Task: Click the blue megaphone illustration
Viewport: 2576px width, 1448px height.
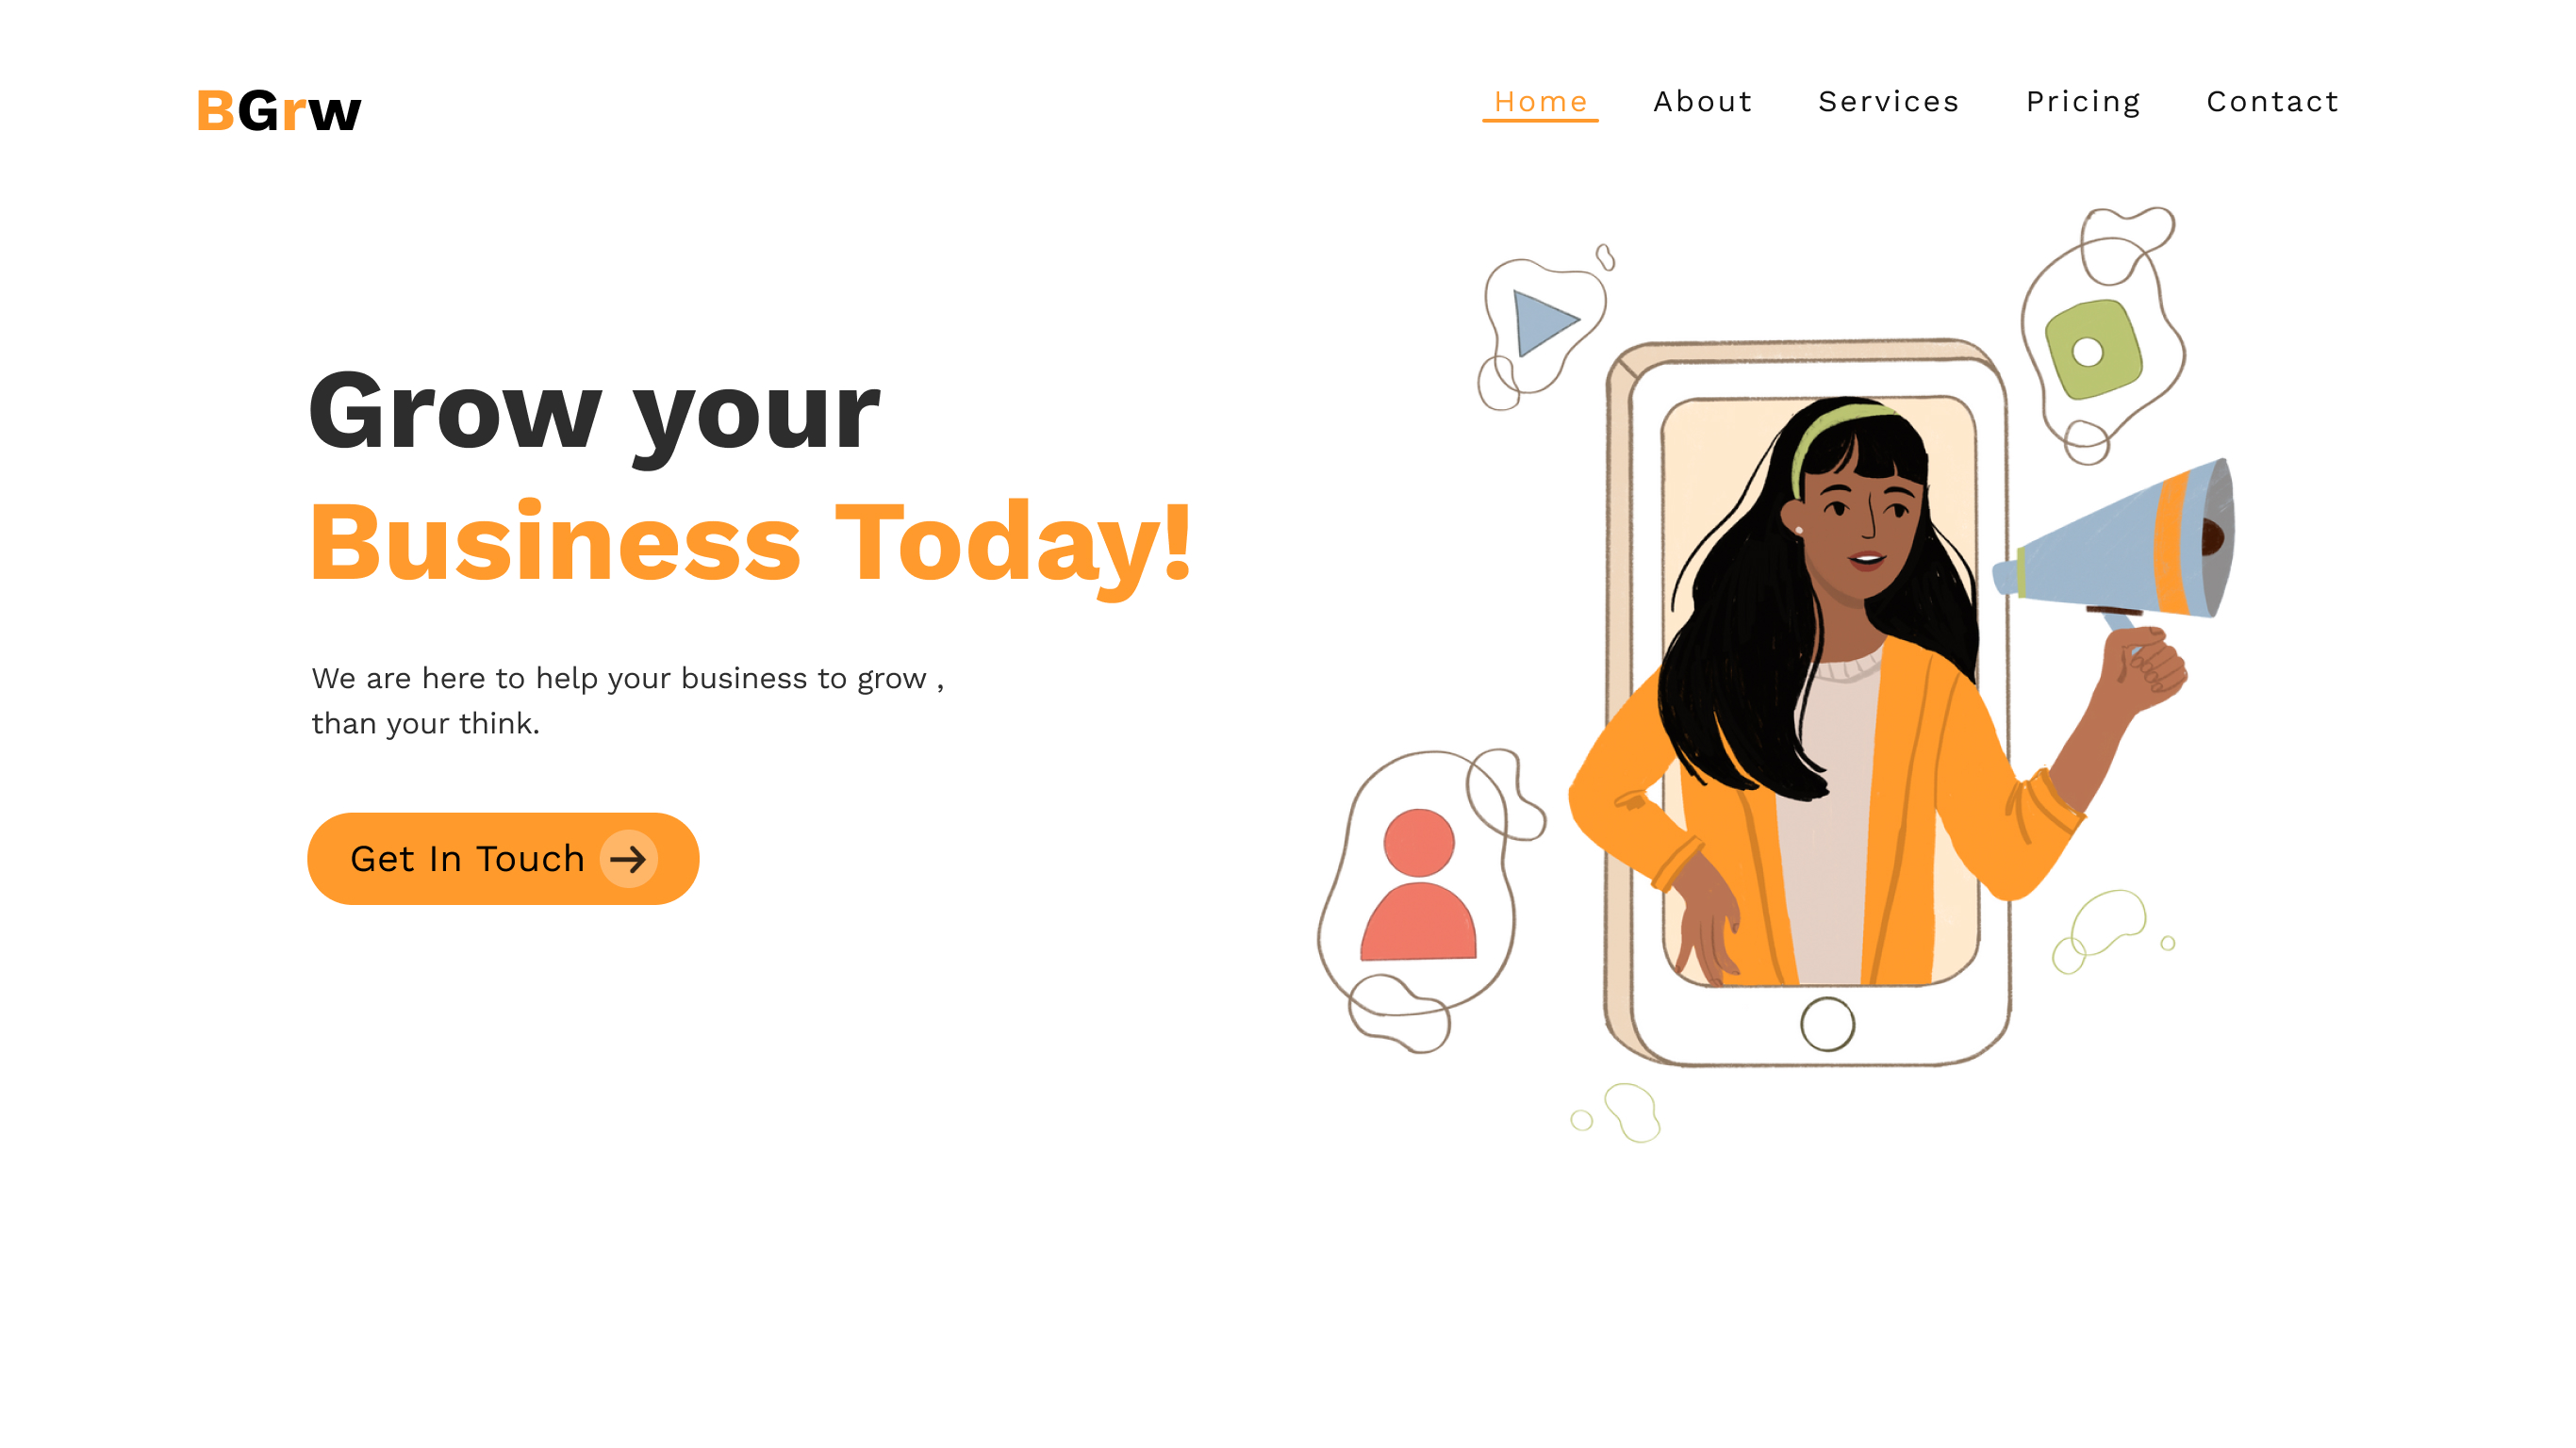Action: click(2120, 543)
